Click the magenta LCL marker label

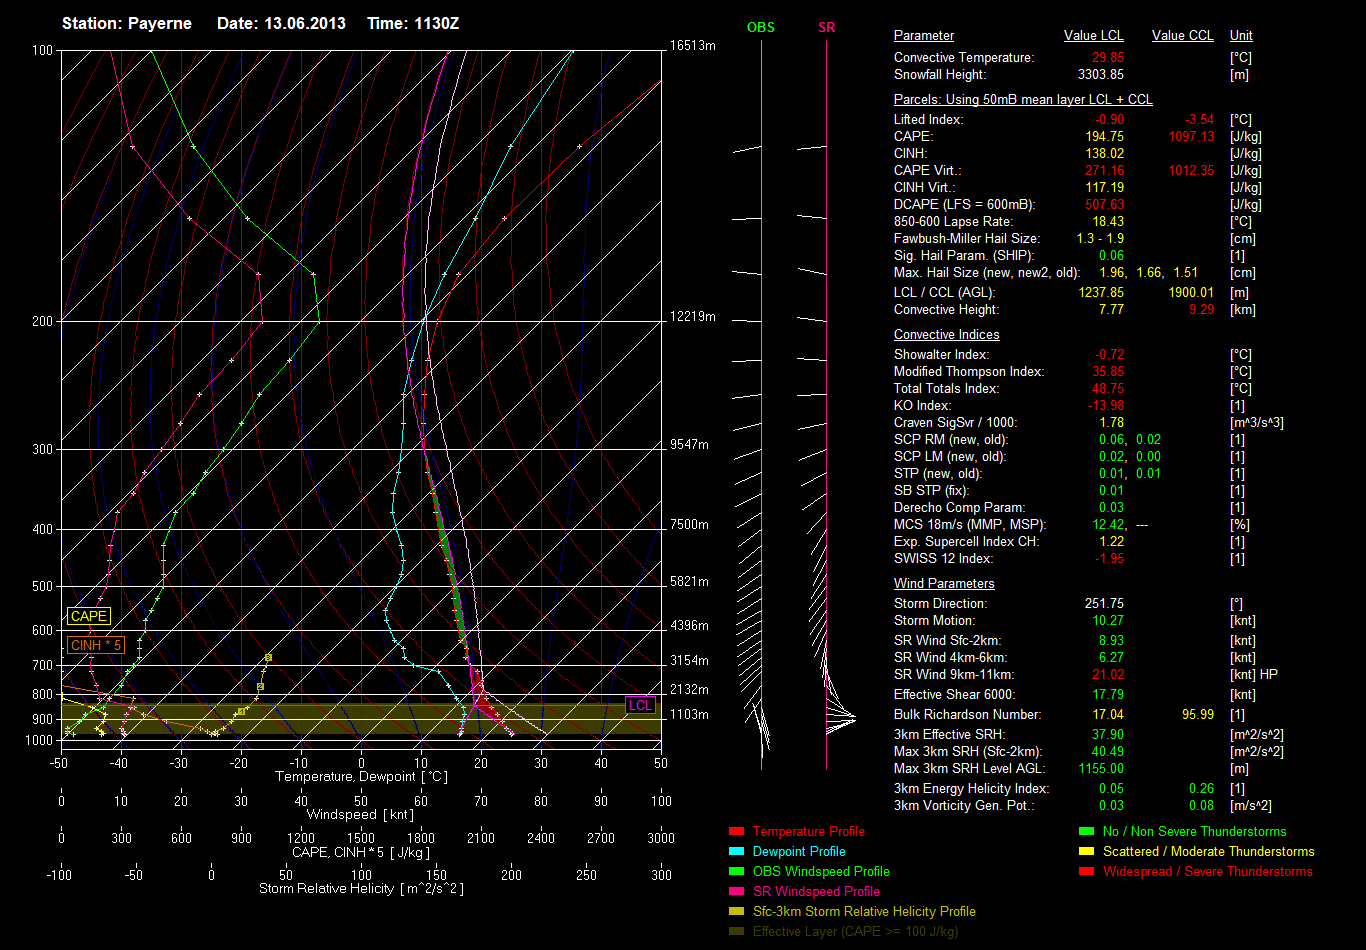[640, 705]
